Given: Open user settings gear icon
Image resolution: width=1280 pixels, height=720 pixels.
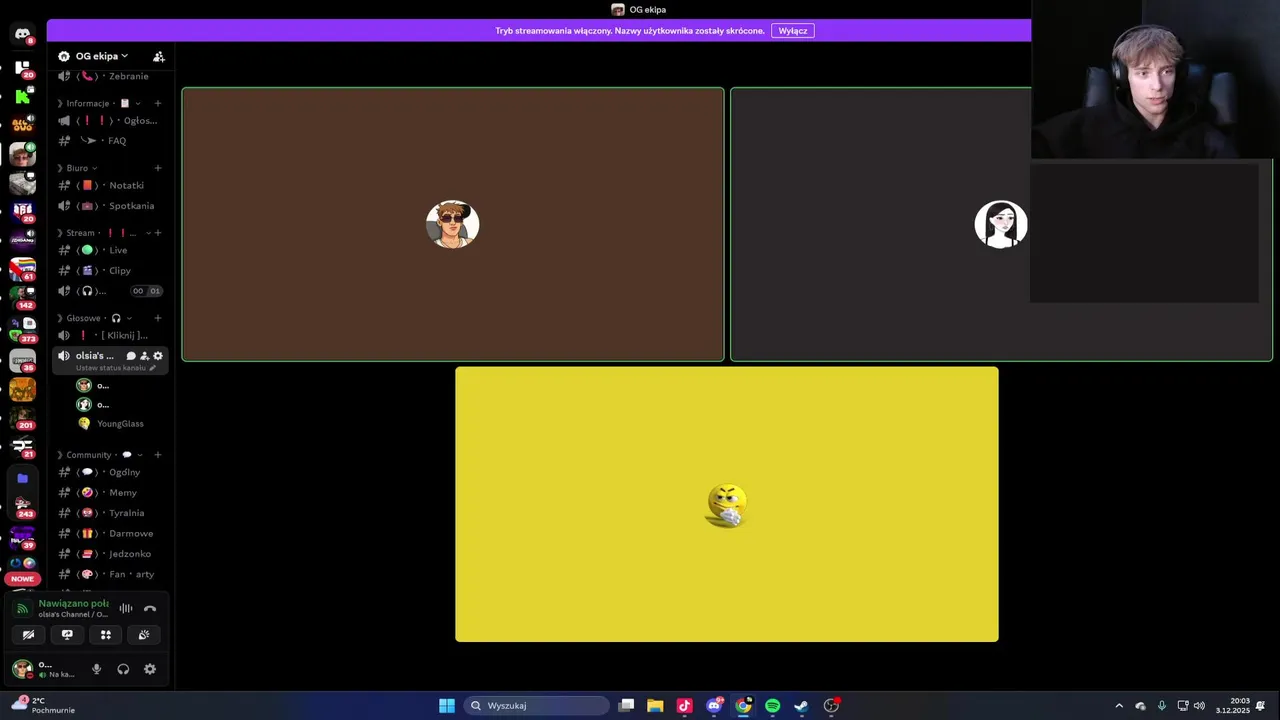Looking at the screenshot, I should [x=150, y=669].
